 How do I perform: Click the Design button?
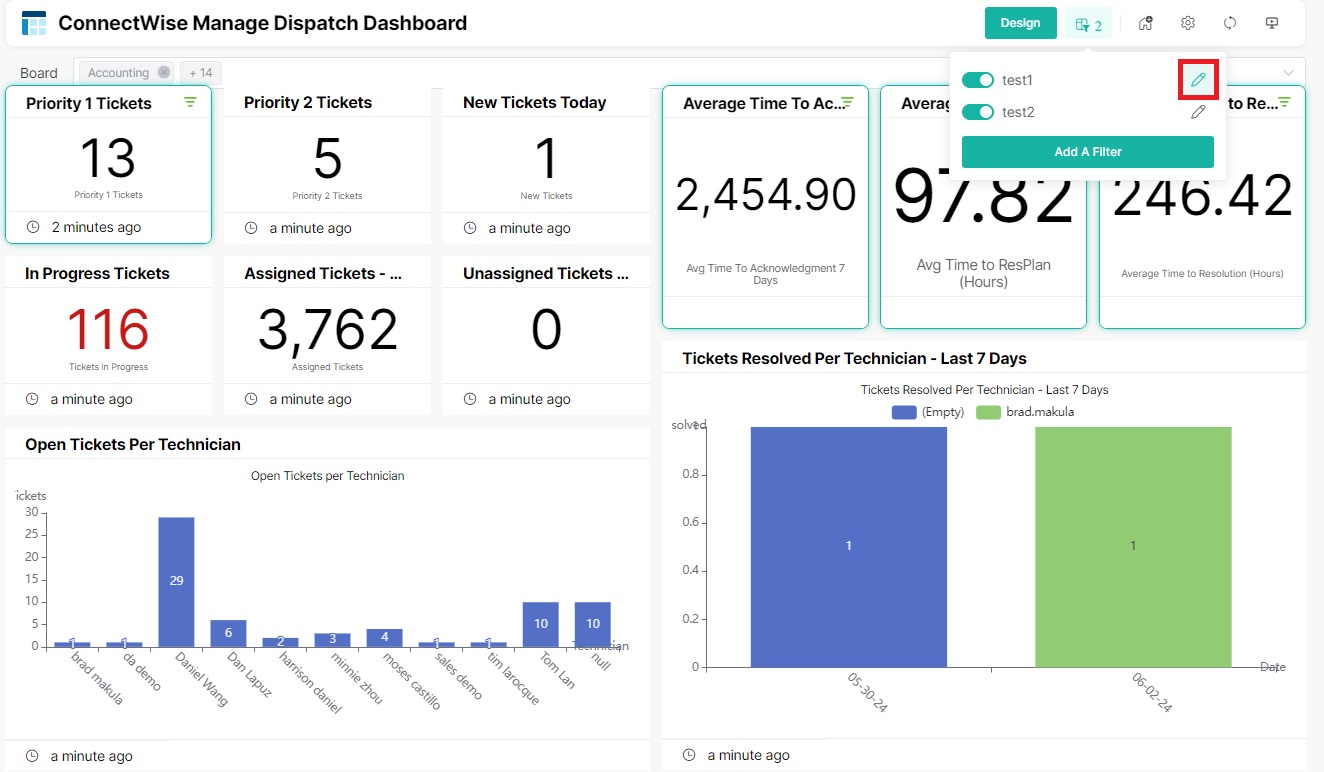pyautogui.click(x=1020, y=22)
